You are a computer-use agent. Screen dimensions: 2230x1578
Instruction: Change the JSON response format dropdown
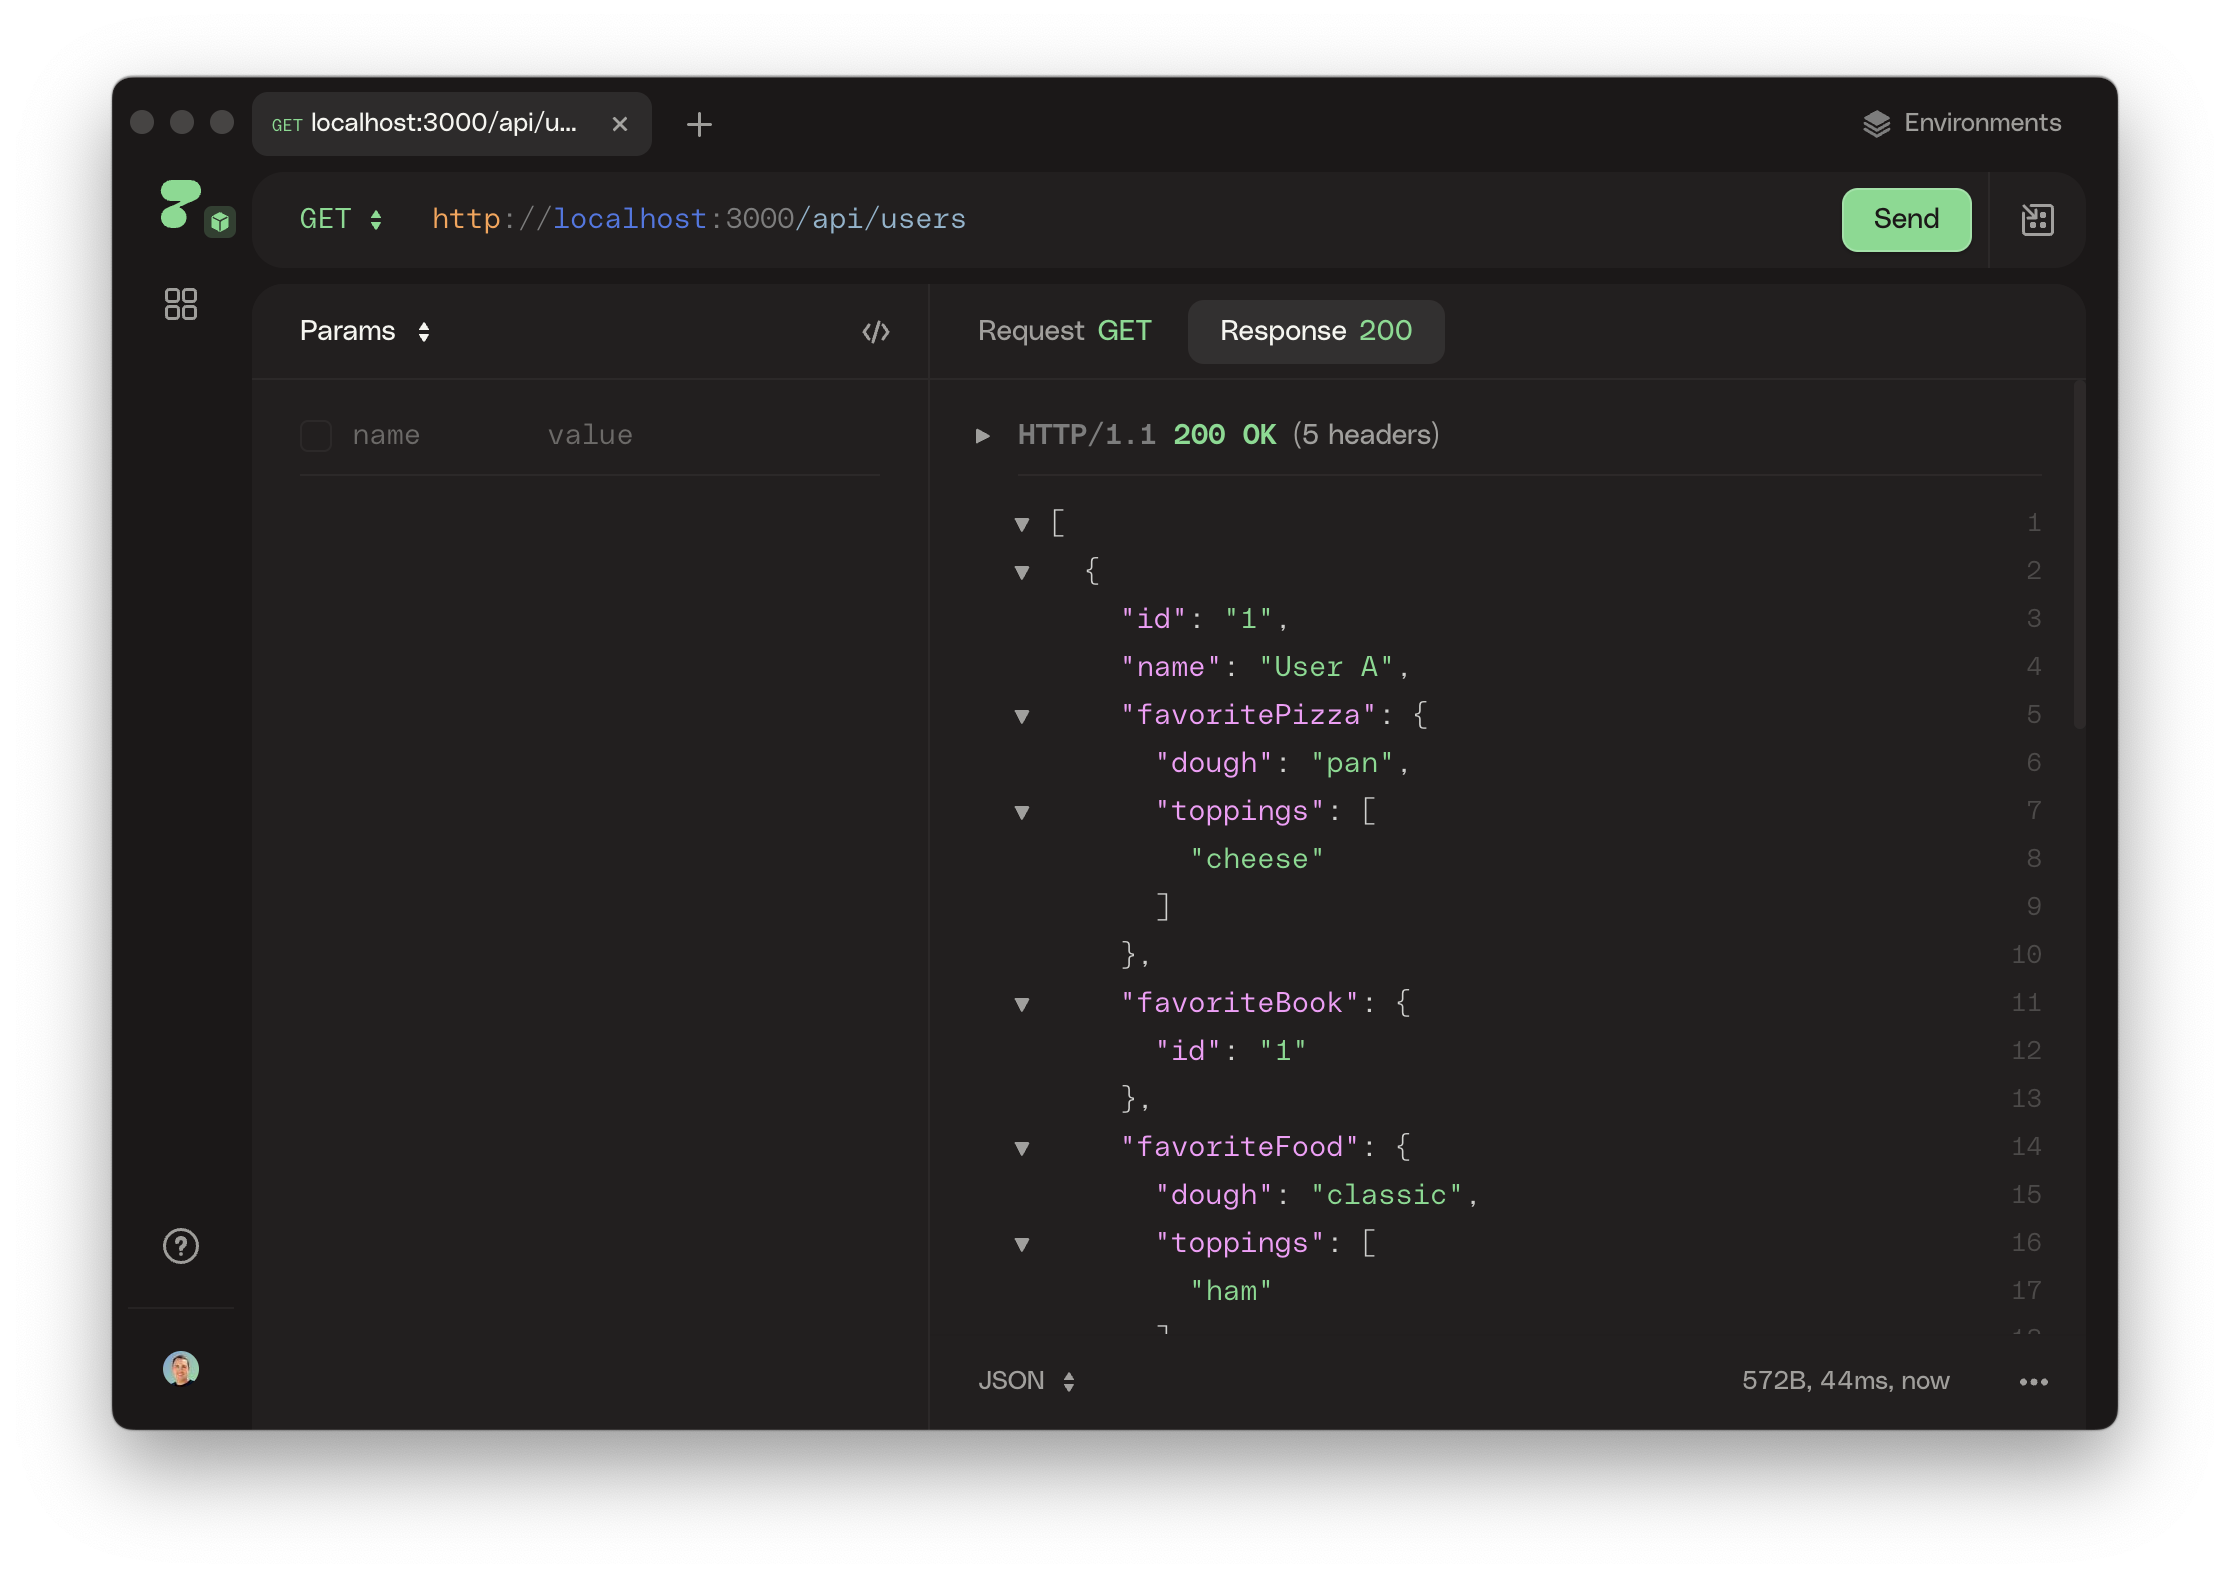point(1027,1381)
